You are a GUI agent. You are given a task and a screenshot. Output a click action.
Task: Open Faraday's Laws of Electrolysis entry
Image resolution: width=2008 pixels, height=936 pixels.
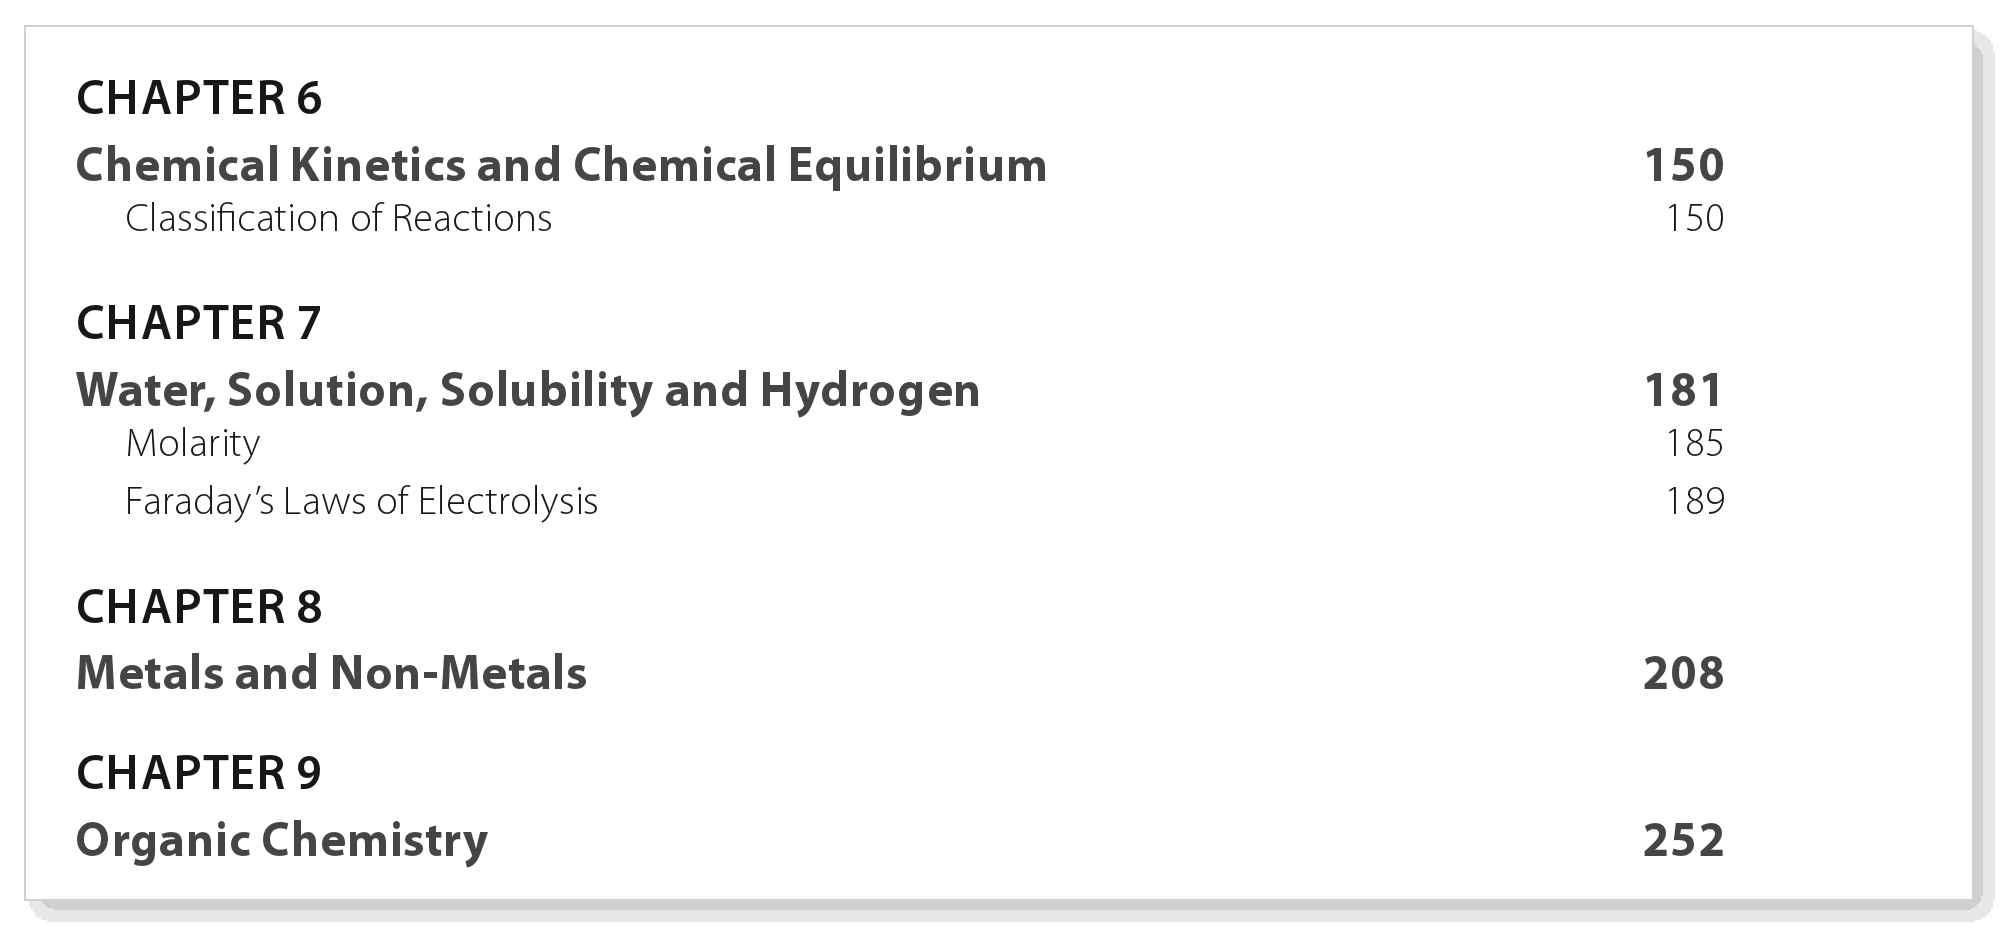(x=361, y=501)
